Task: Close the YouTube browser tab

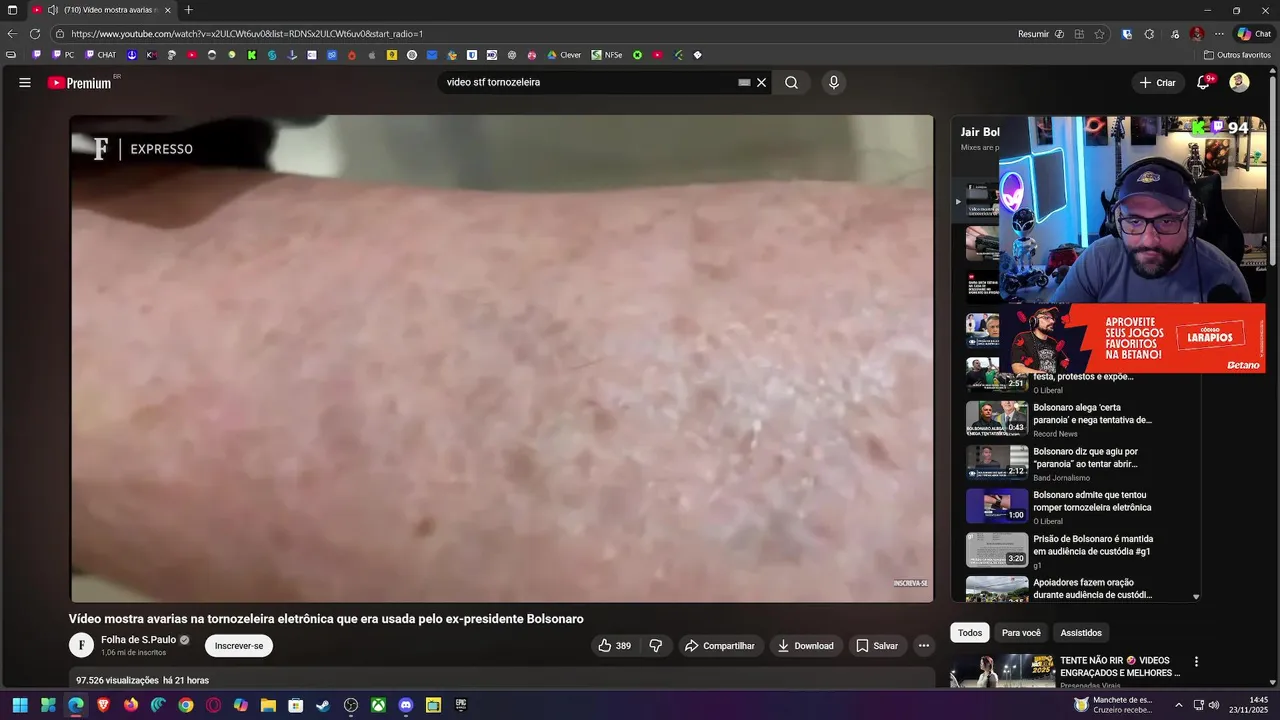Action: [x=167, y=10]
